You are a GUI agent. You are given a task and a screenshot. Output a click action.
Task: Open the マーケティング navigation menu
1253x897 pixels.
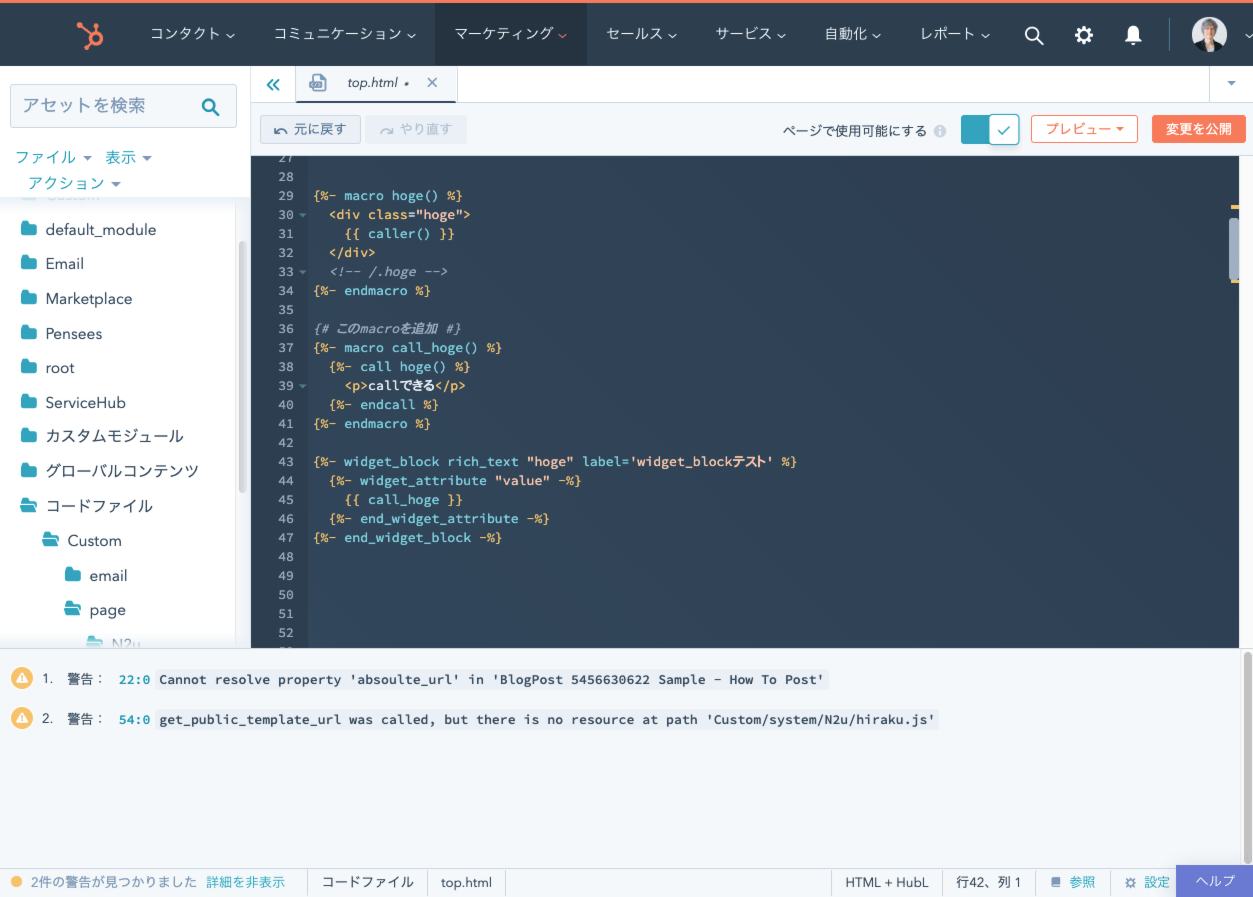click(510, 34)
